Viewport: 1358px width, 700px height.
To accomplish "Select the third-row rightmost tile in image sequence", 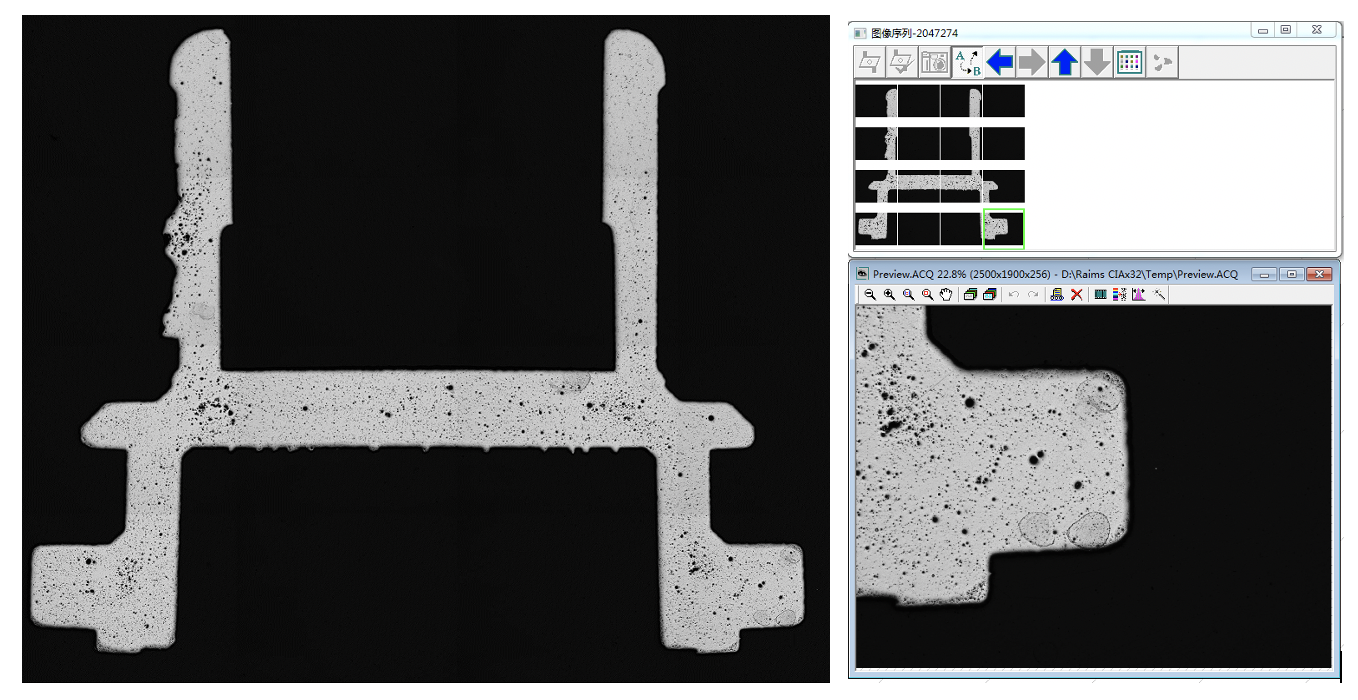I will (x=1004, y=186).
